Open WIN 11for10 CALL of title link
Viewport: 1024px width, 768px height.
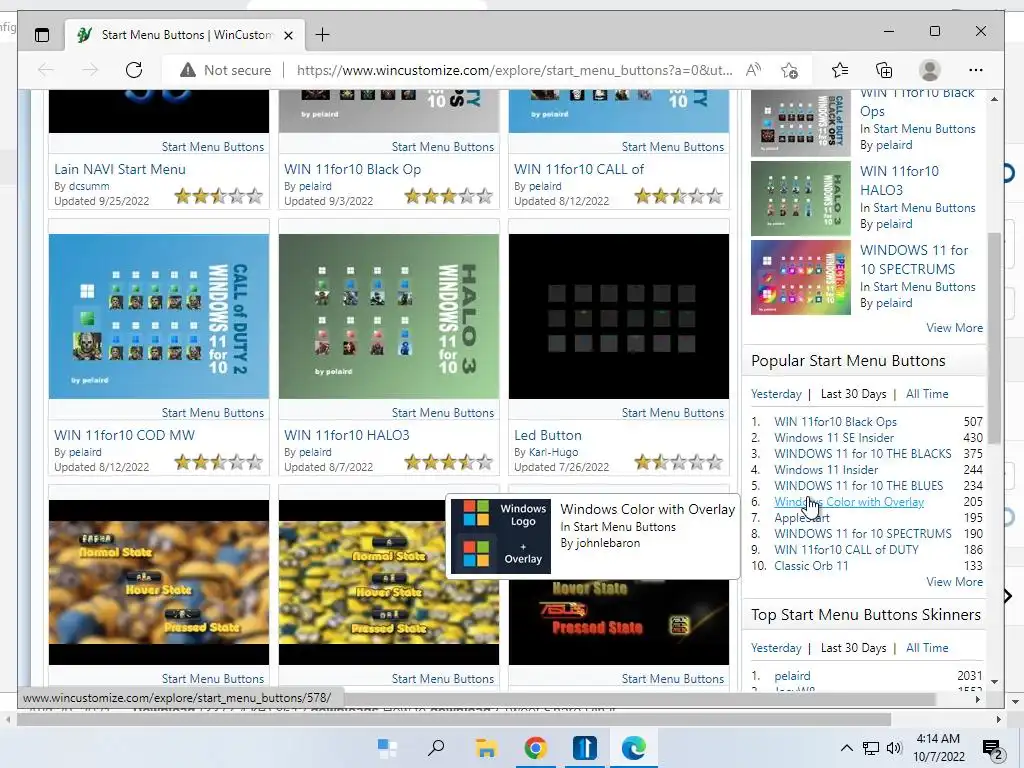[579, 169]
